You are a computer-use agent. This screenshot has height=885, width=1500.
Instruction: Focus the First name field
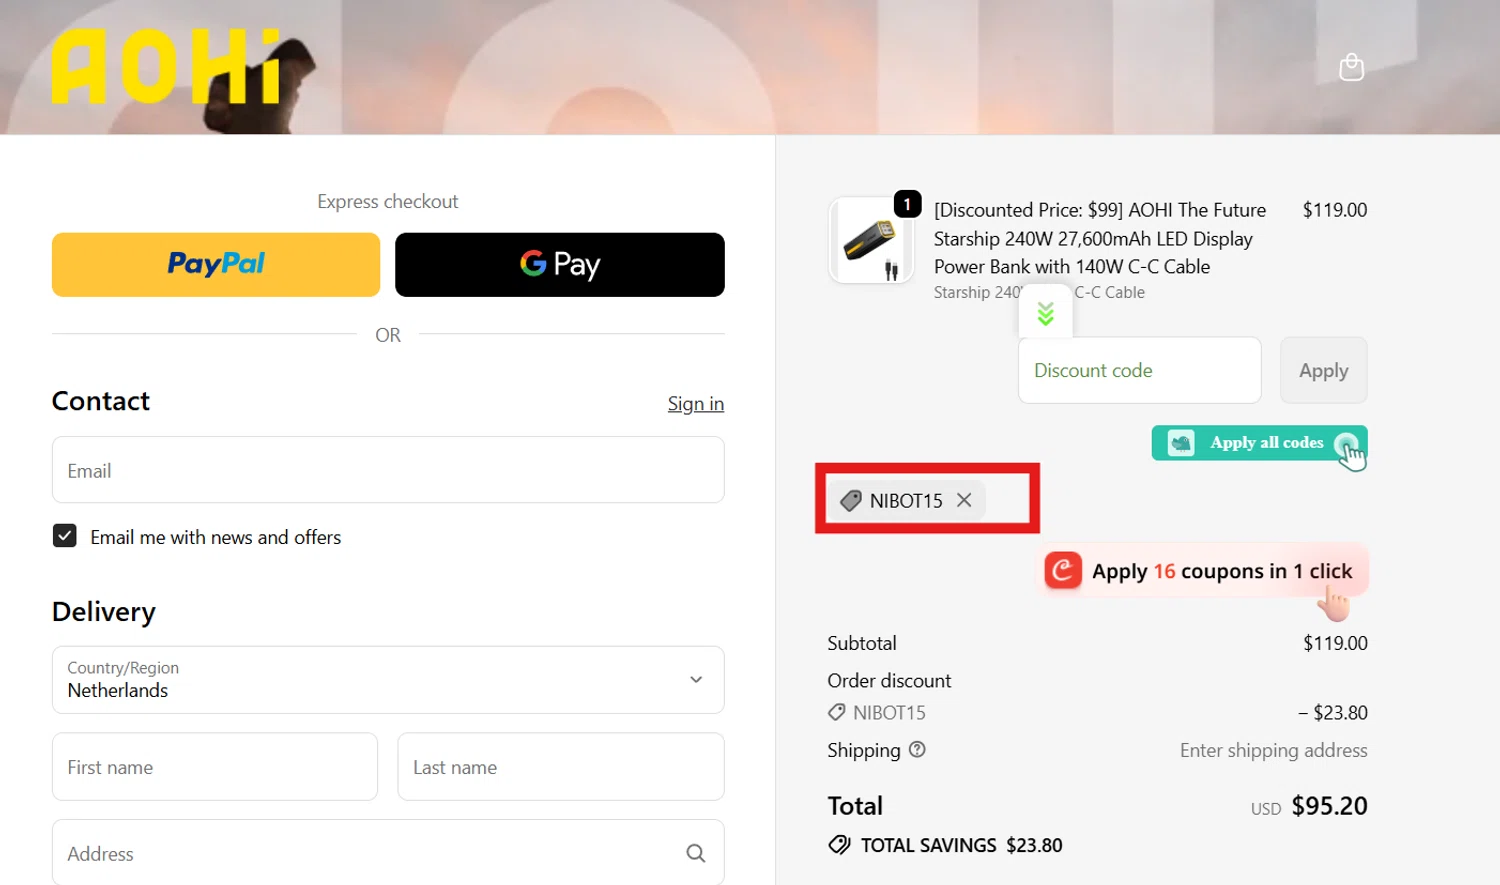click(215, 767)
